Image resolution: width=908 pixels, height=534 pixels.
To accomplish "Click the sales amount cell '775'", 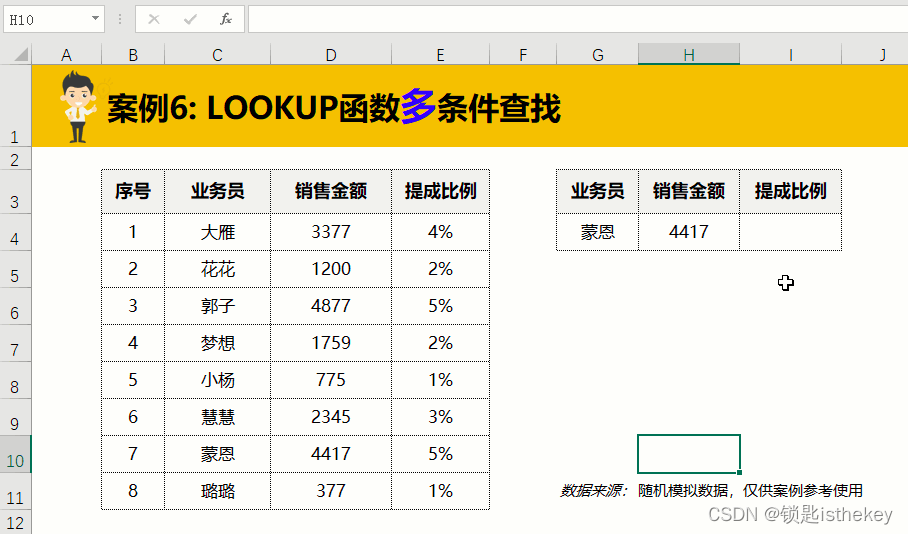I will 331,381.
